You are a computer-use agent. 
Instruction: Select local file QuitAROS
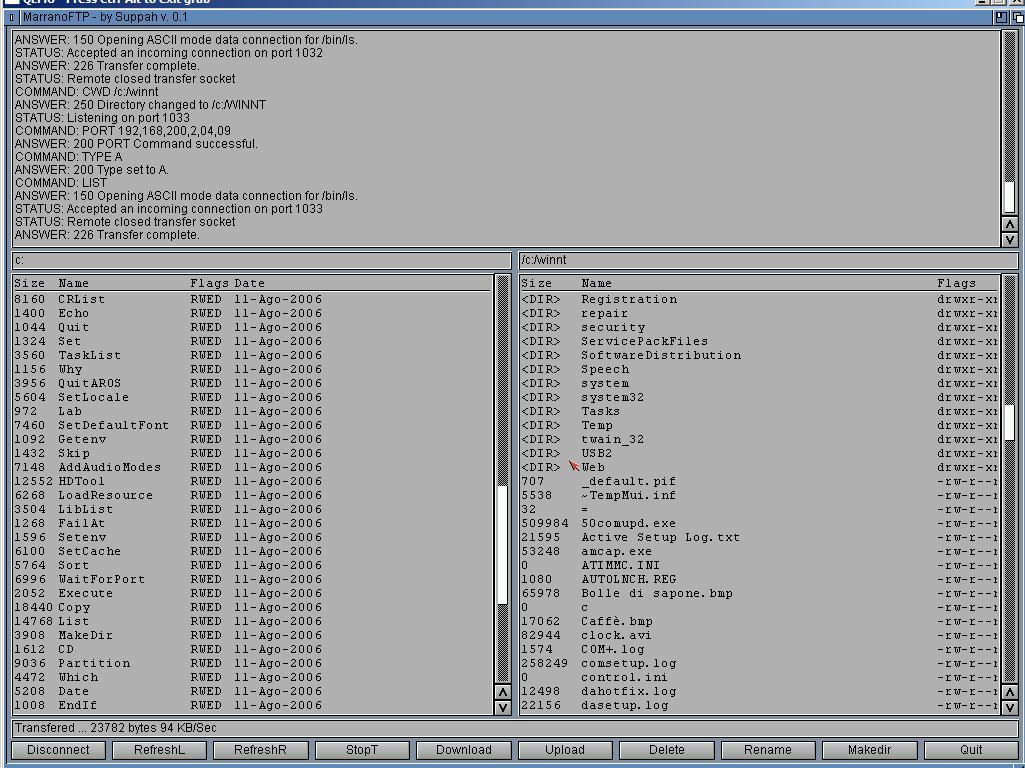pyautogui.click(x=252, y=384)
